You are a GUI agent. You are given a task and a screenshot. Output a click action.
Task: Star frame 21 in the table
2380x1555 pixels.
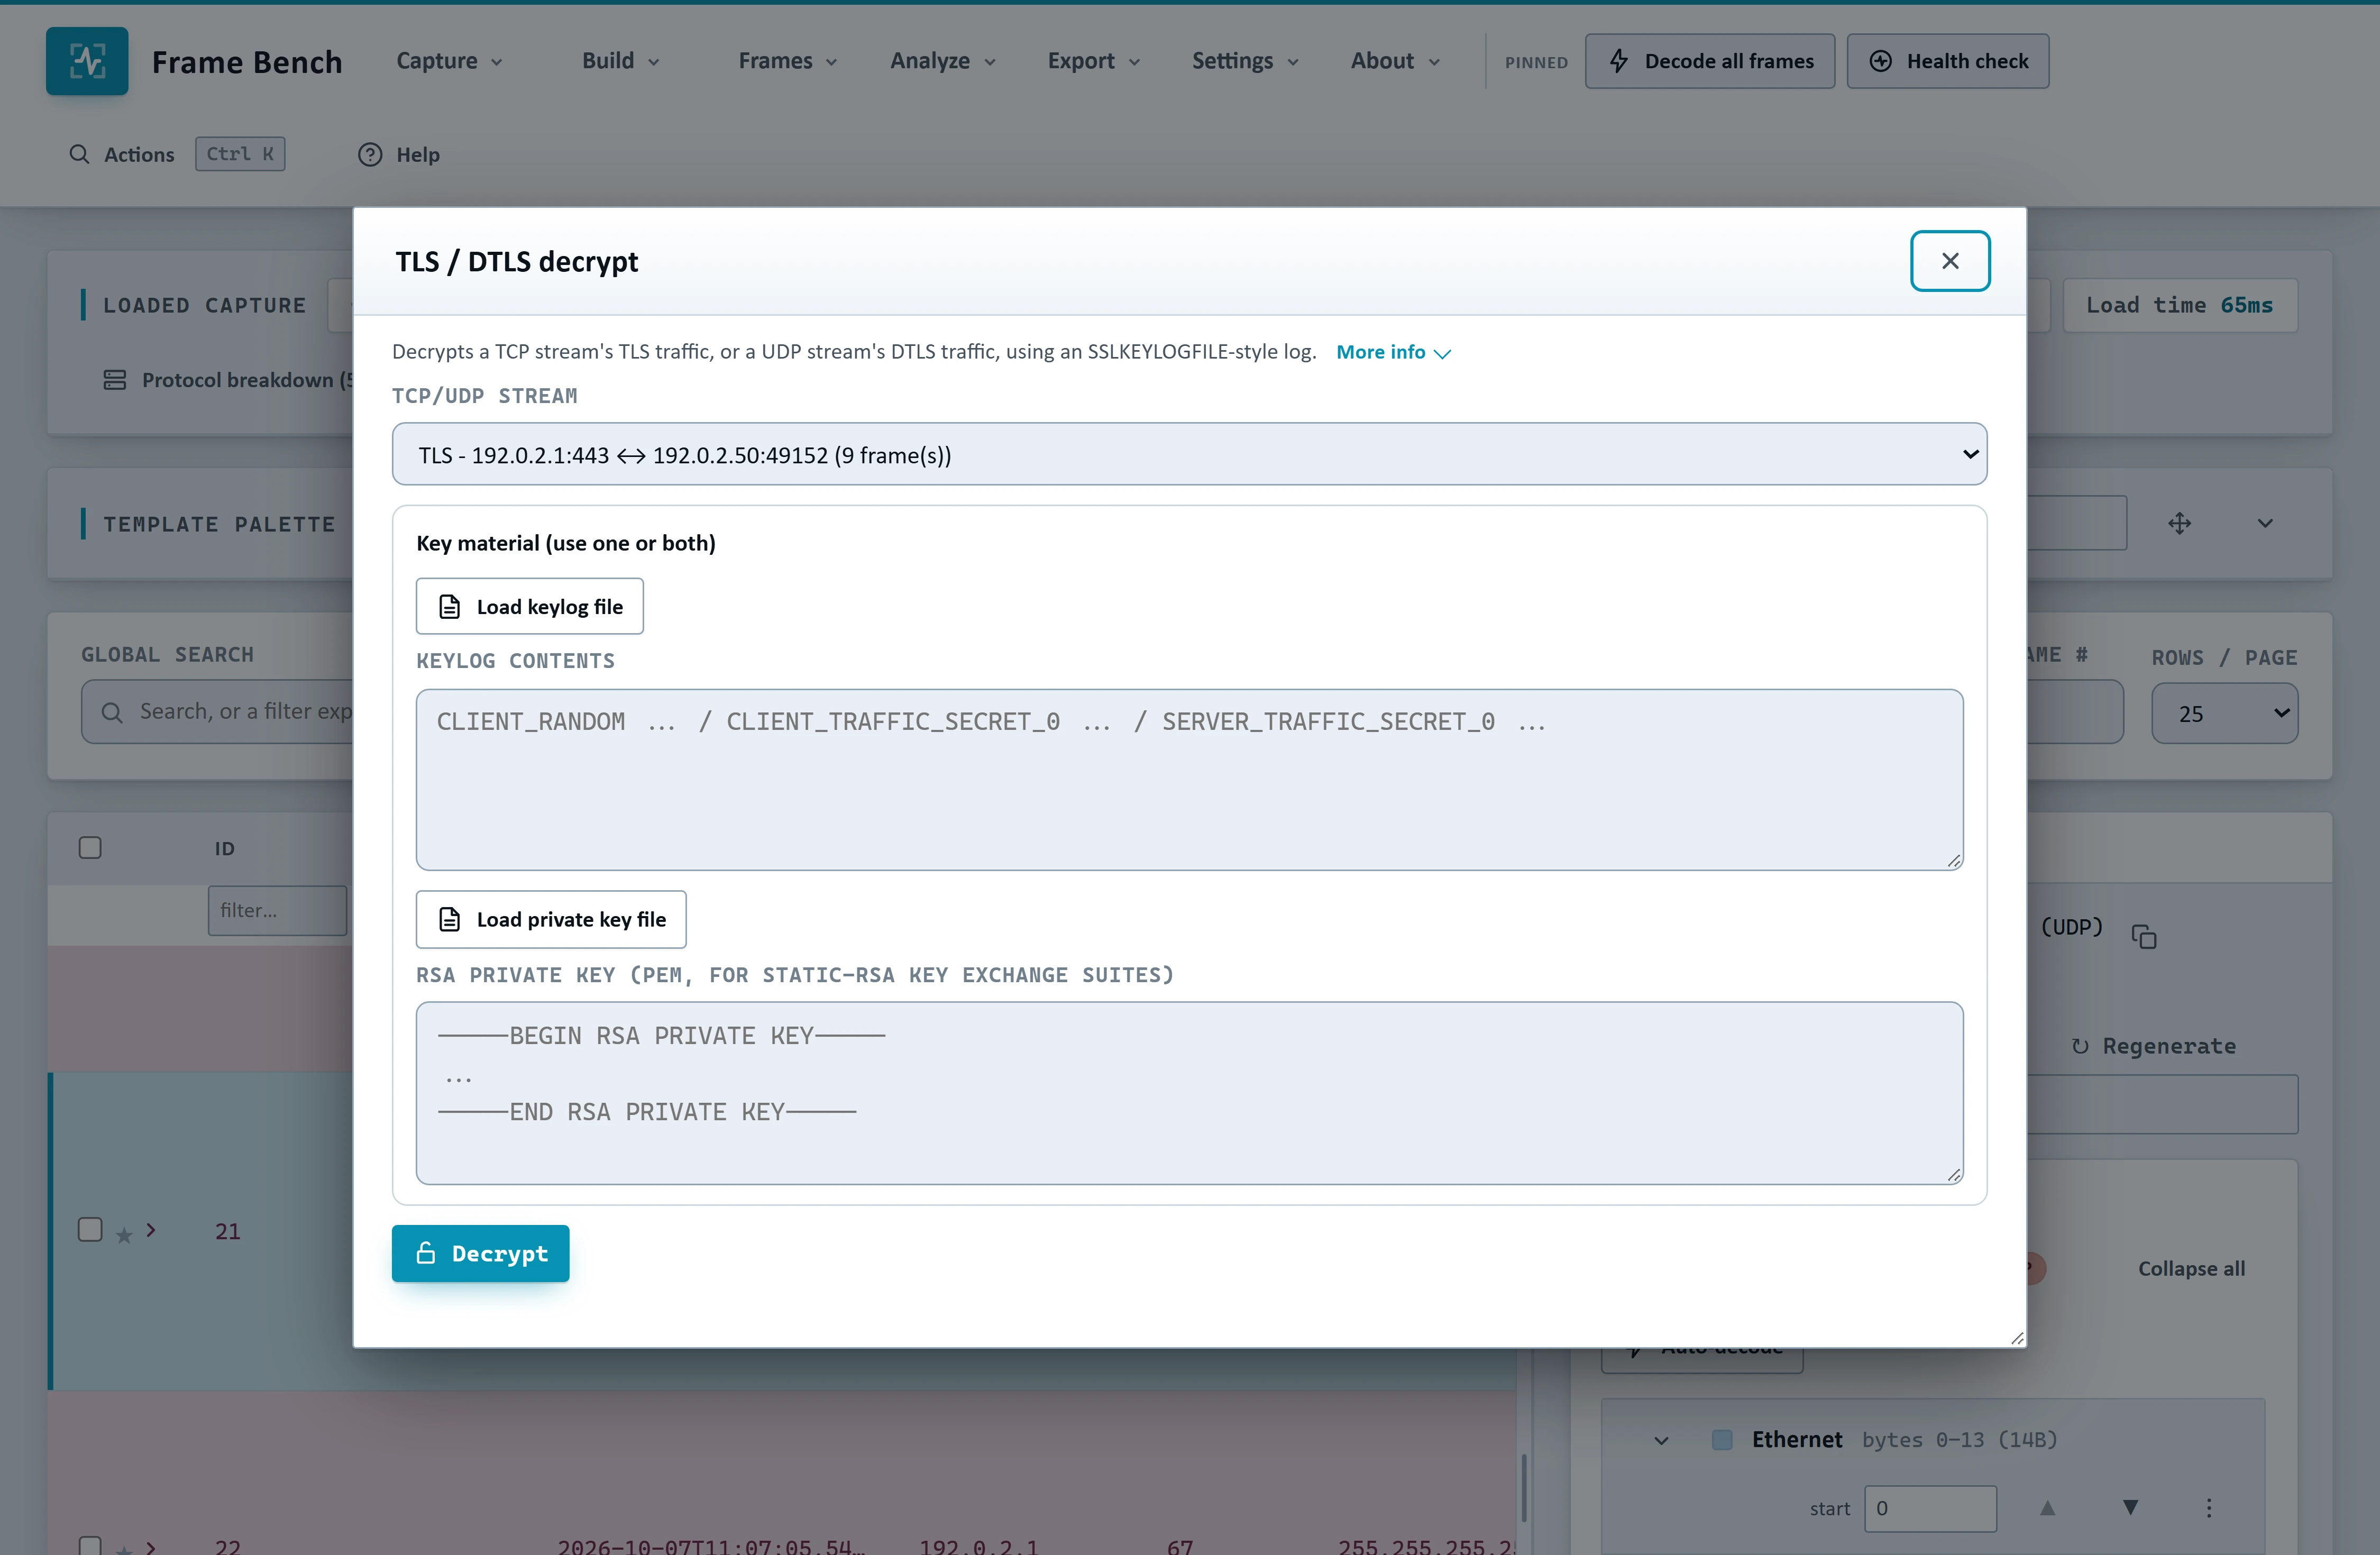coord(124,1235)
